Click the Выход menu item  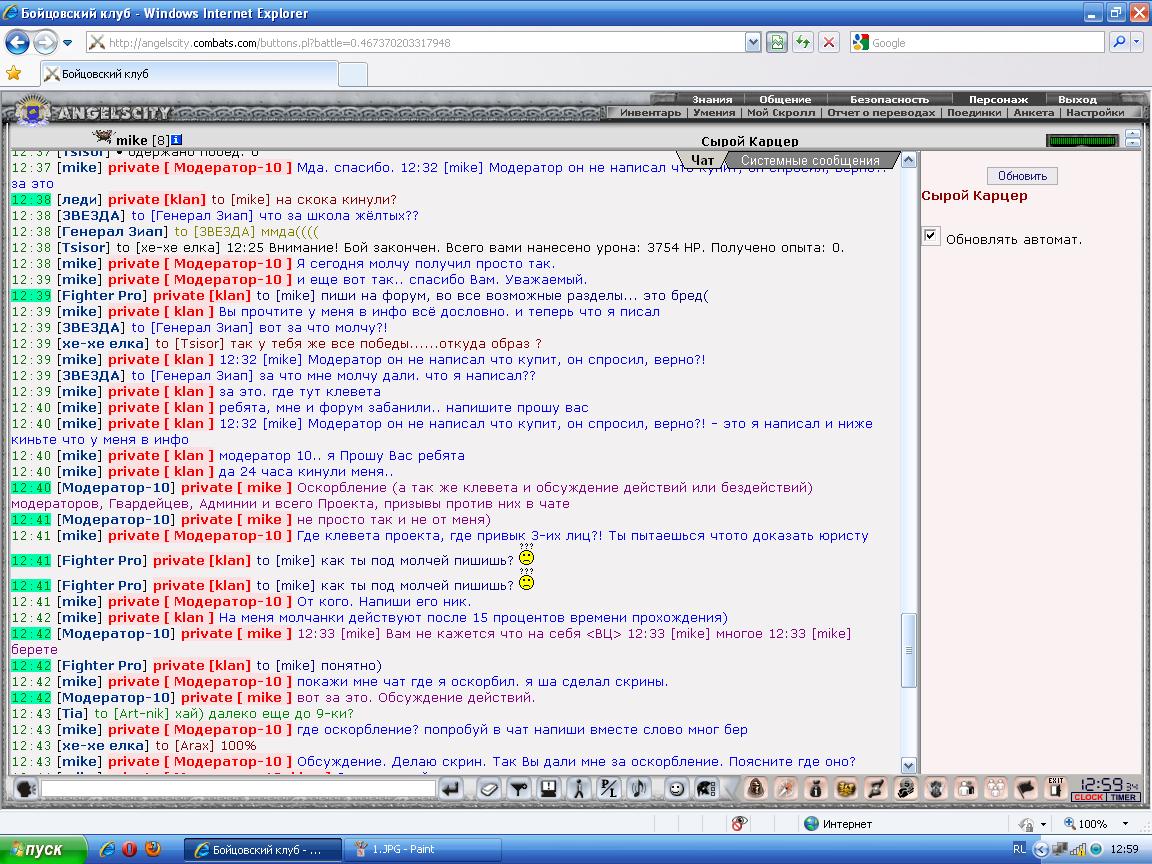tap(1077, 99)
